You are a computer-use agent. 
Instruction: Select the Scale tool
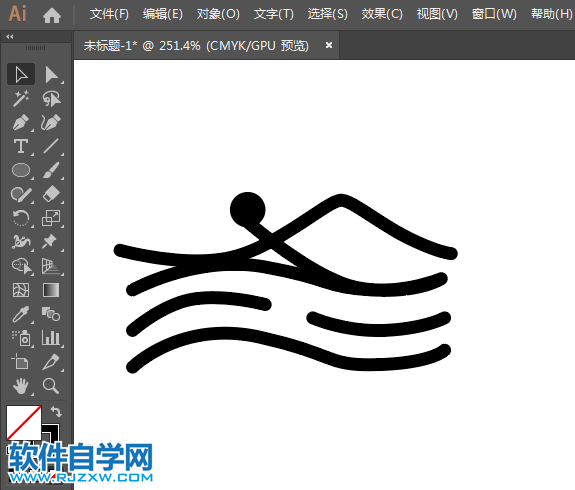[51, 218]
